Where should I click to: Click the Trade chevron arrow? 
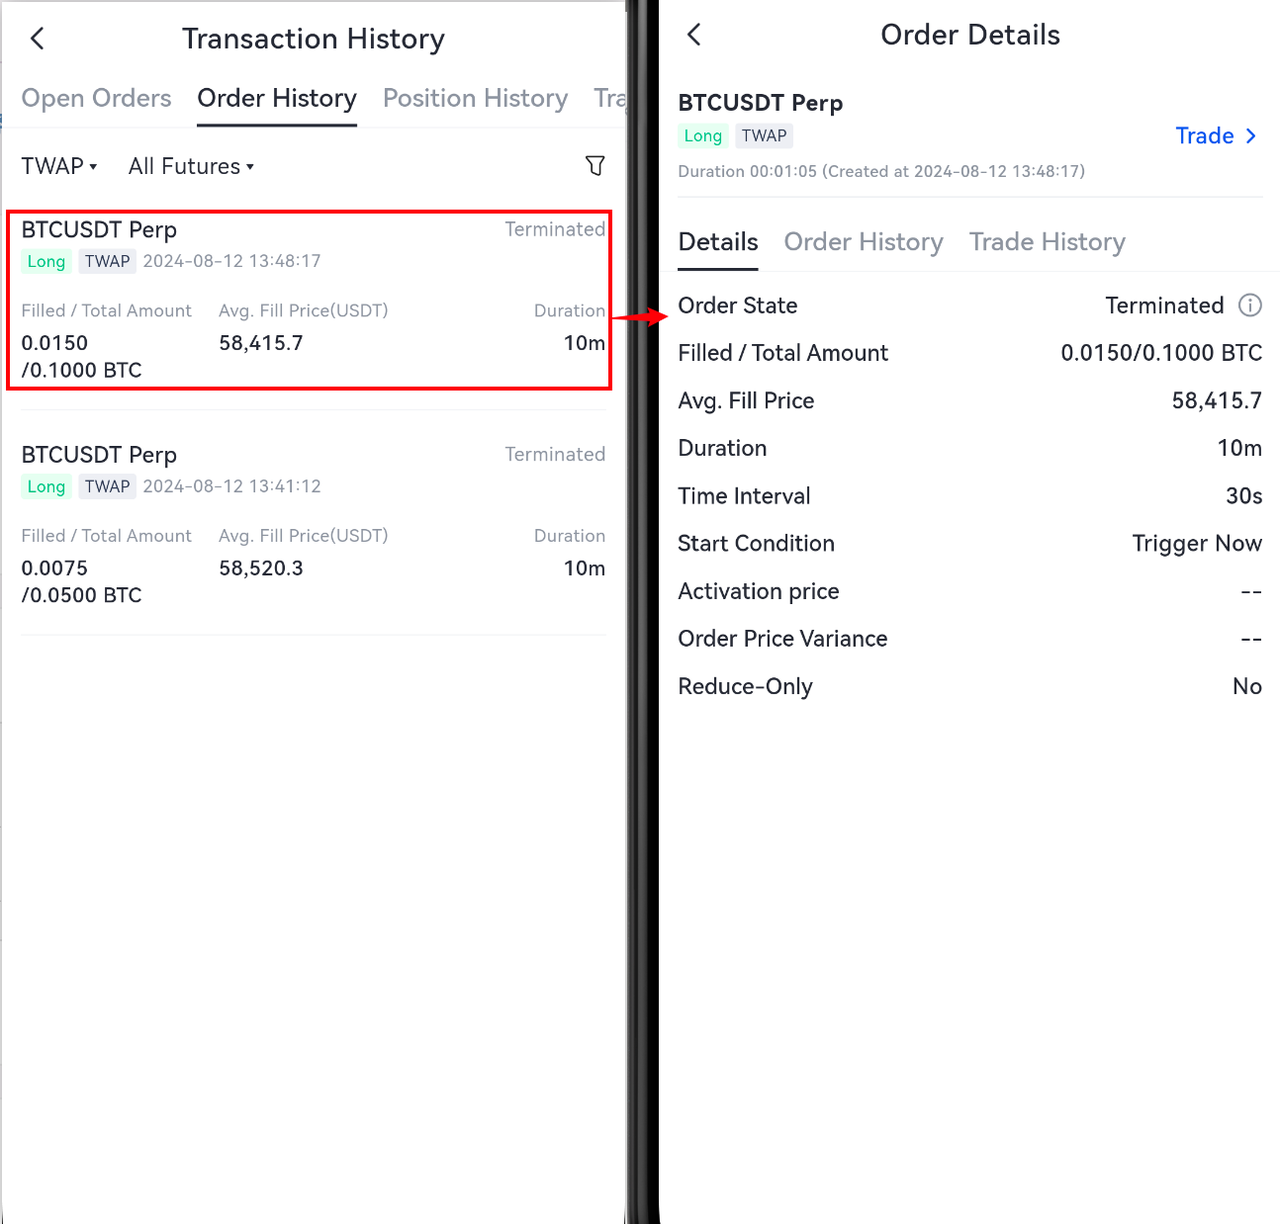pos(1251,136)
